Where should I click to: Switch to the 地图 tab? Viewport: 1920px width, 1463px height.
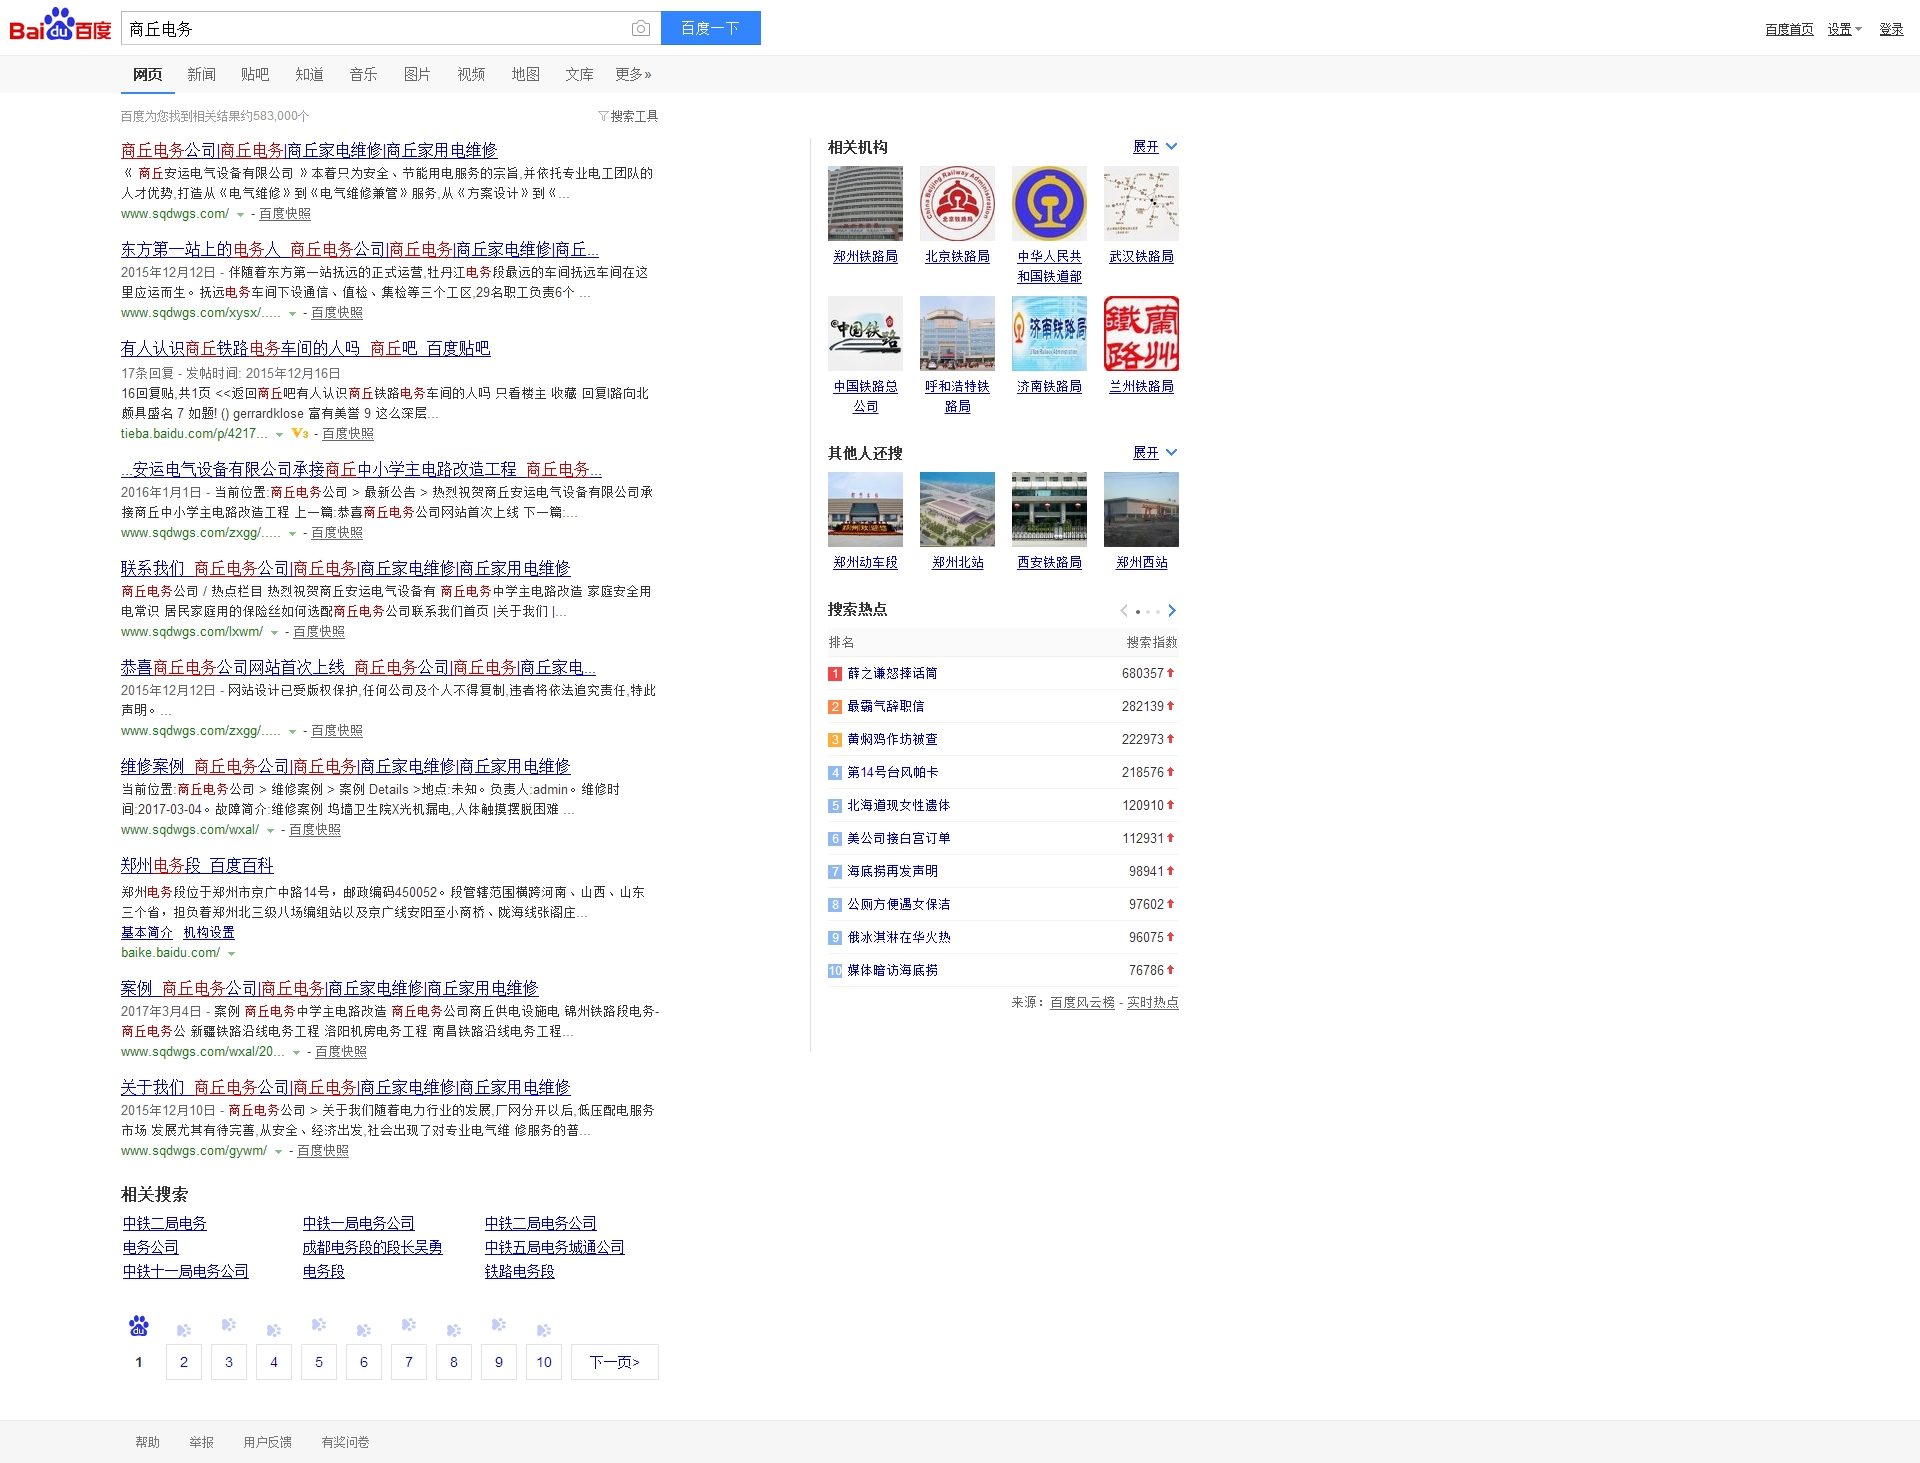pos(525,74)
